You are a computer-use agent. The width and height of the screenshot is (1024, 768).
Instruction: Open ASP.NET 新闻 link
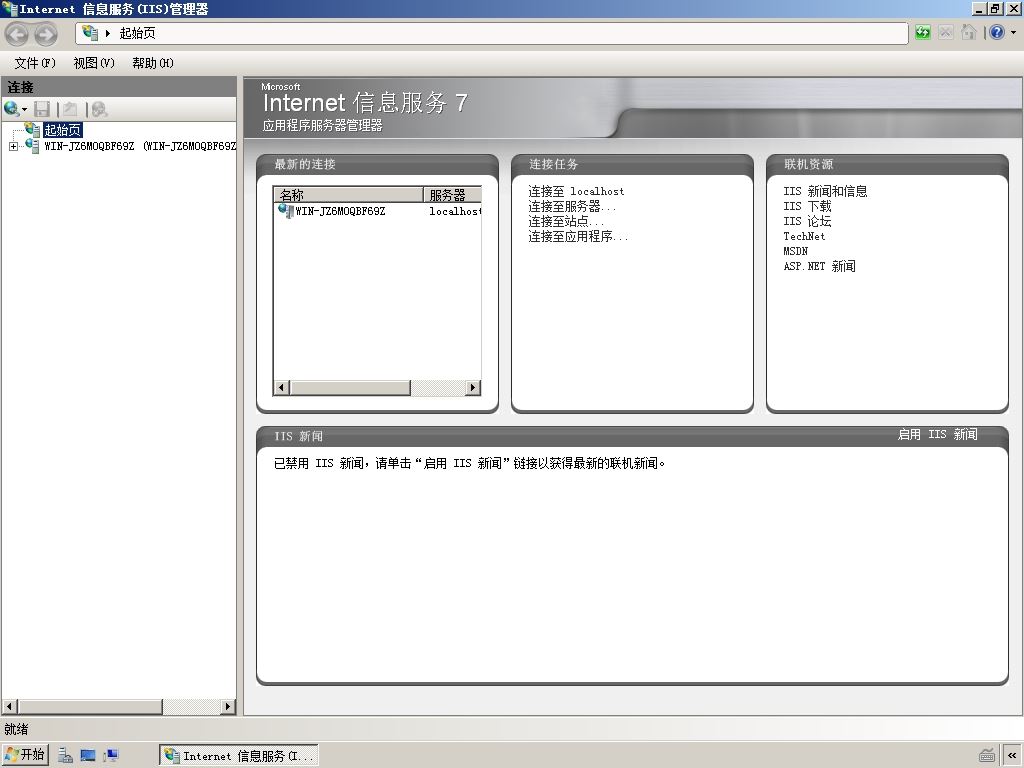820,266
